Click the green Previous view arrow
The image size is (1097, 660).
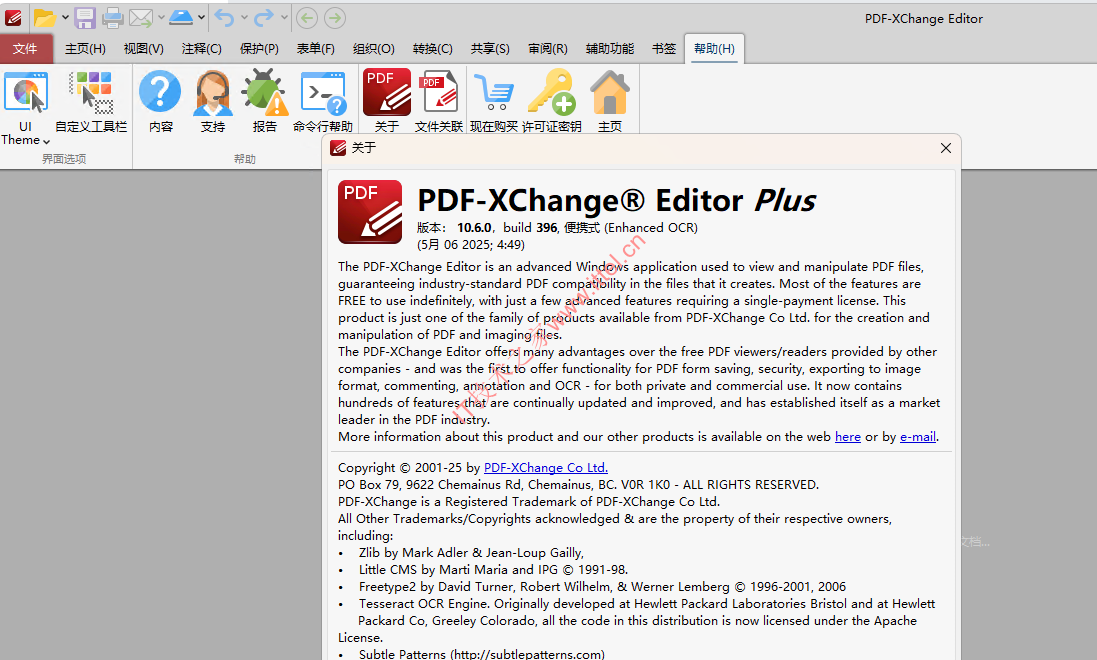click(306, 17)
